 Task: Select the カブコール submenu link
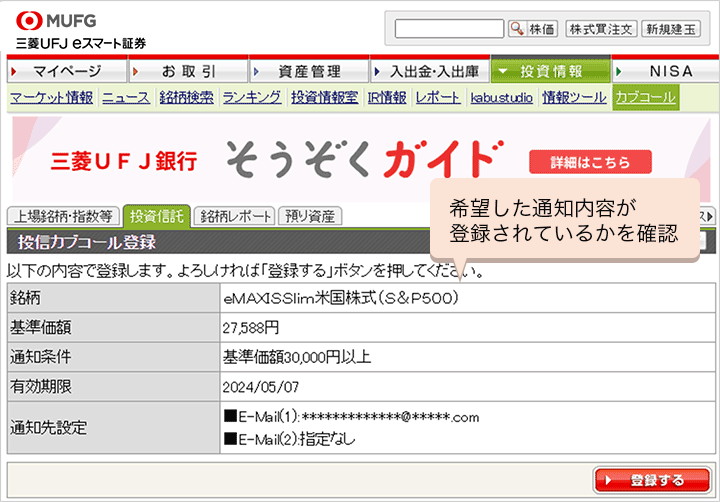click(x=646, y=97)
